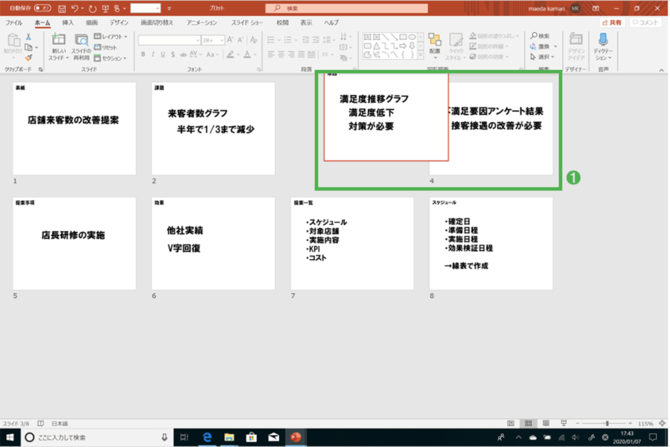Open the Undo history dropdown arrow

[82, 9]
